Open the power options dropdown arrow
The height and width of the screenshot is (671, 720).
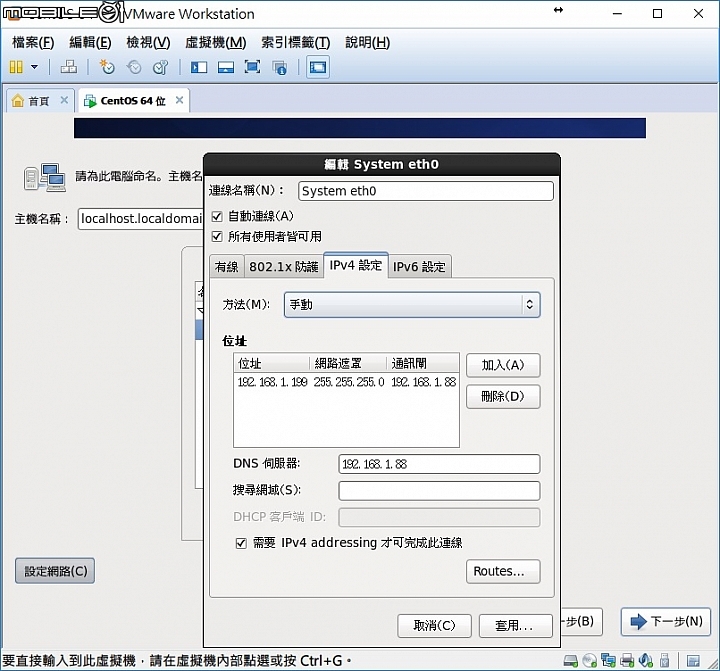pyautogui.click(x=34, y=67)
